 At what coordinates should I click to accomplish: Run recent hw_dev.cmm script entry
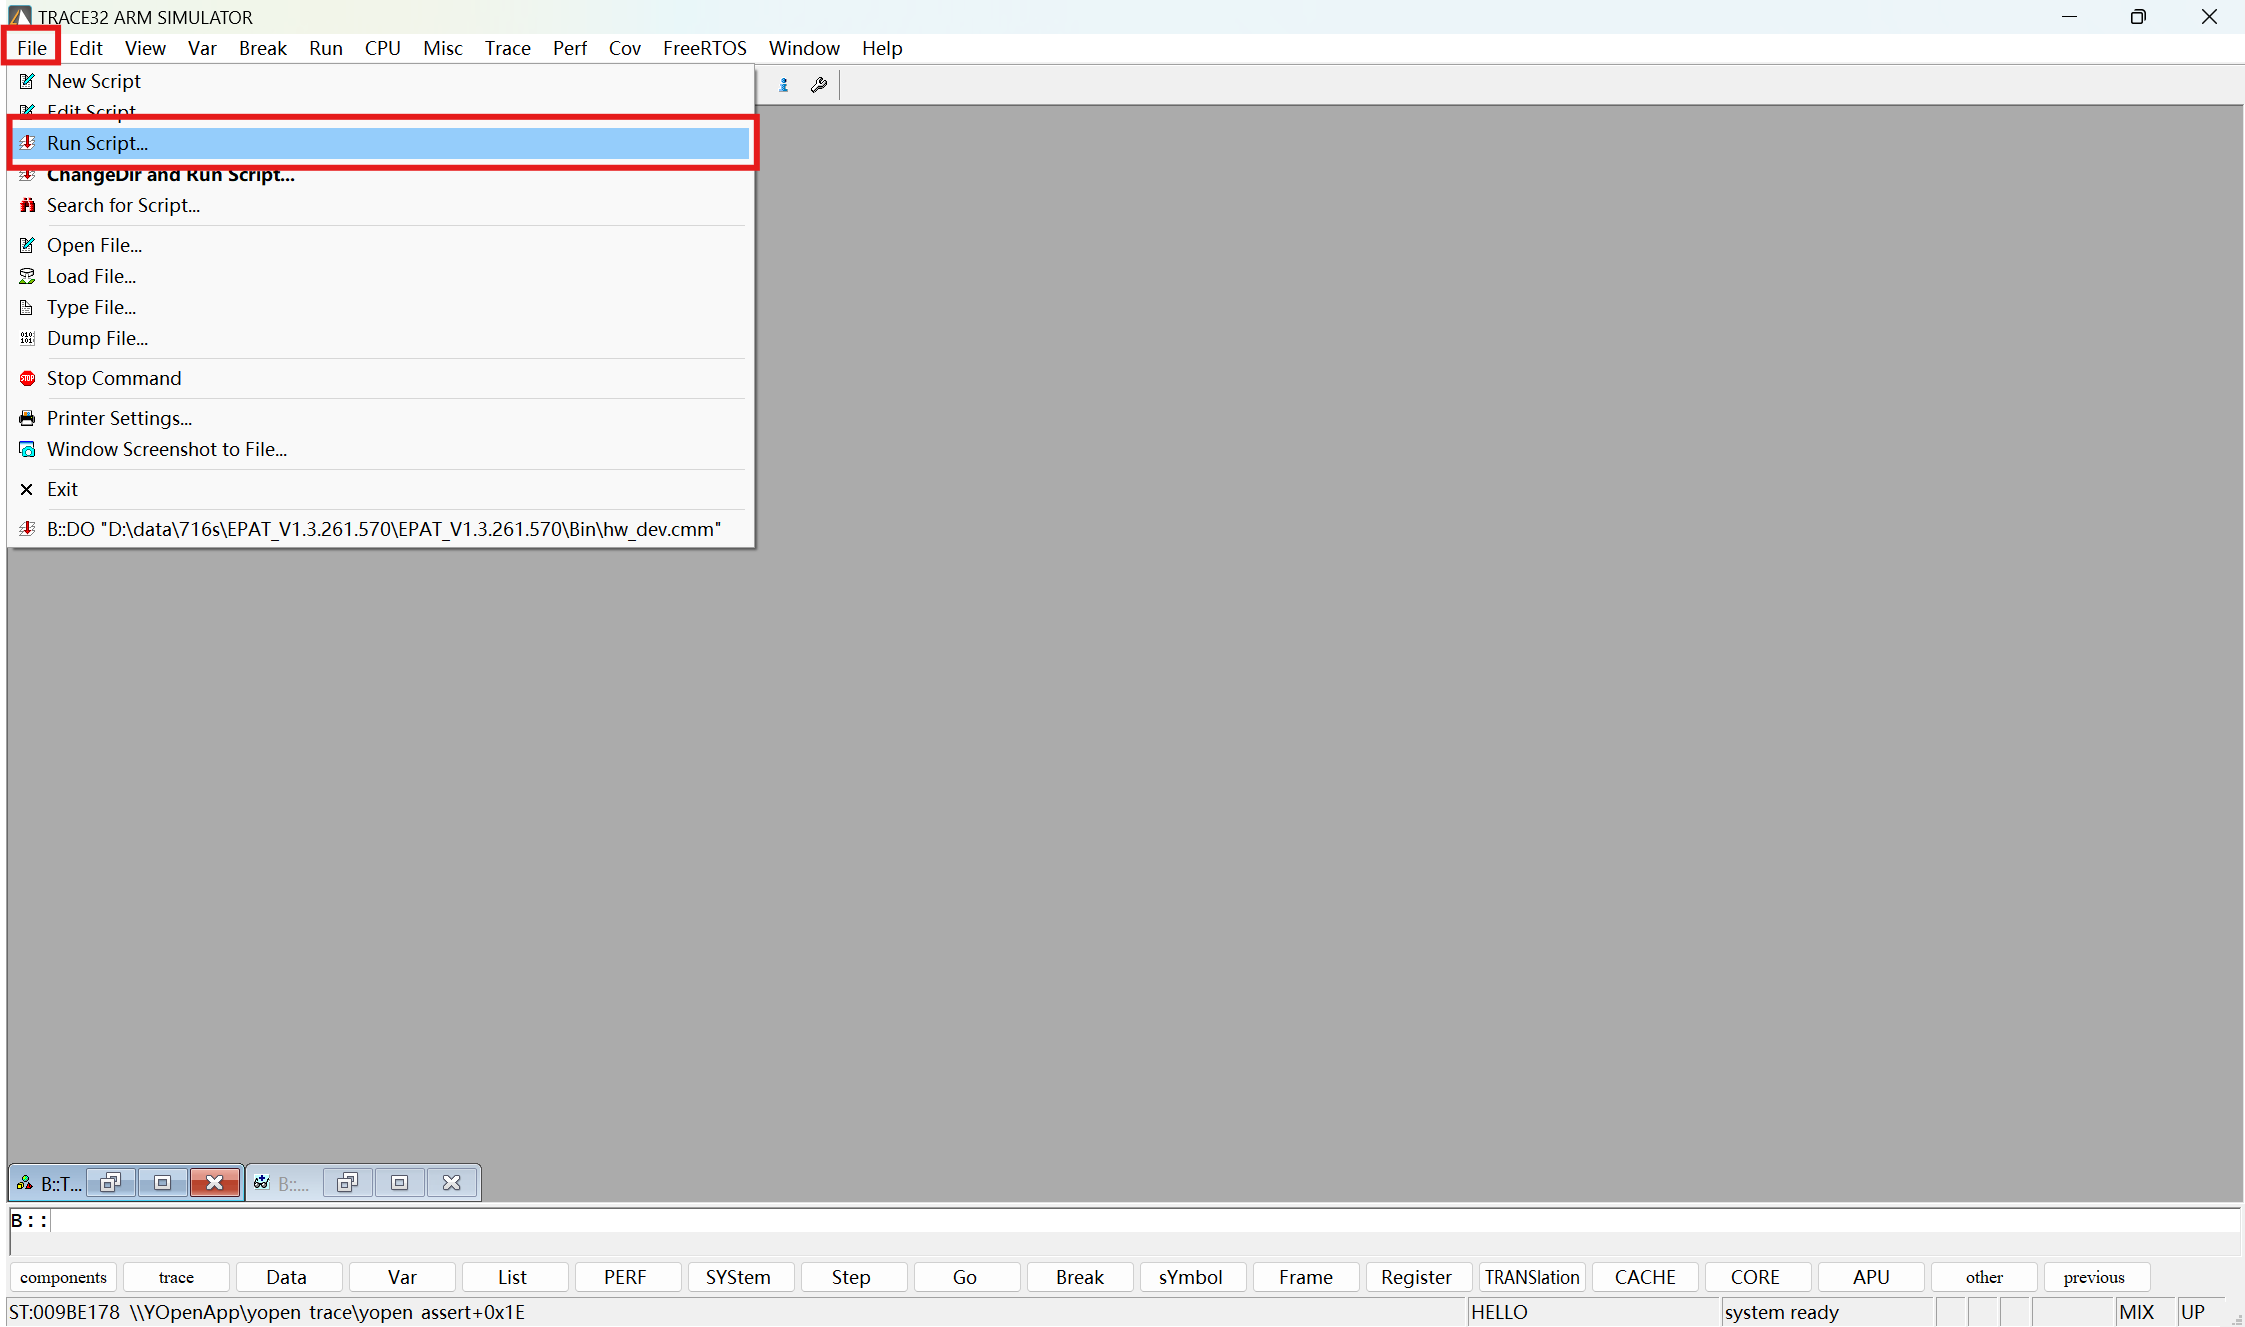pos(381,529)
